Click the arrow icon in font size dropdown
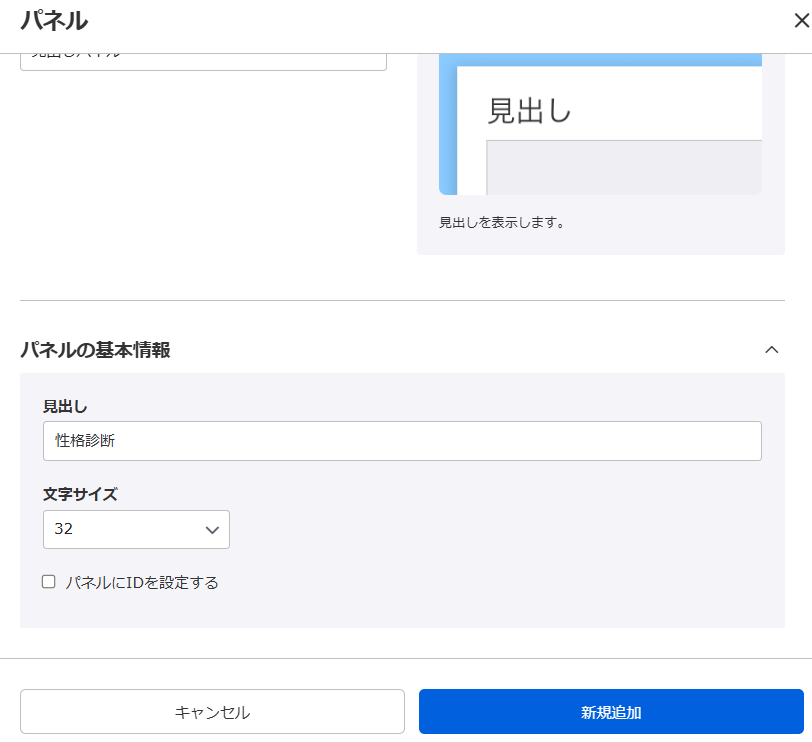The width and height of the screenshot is (812, 742). pos(212,530)
